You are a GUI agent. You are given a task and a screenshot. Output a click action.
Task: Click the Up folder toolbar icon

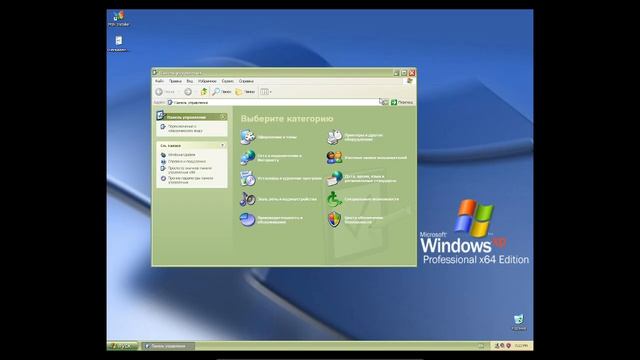pyautogui.click(x=203, y=92)
